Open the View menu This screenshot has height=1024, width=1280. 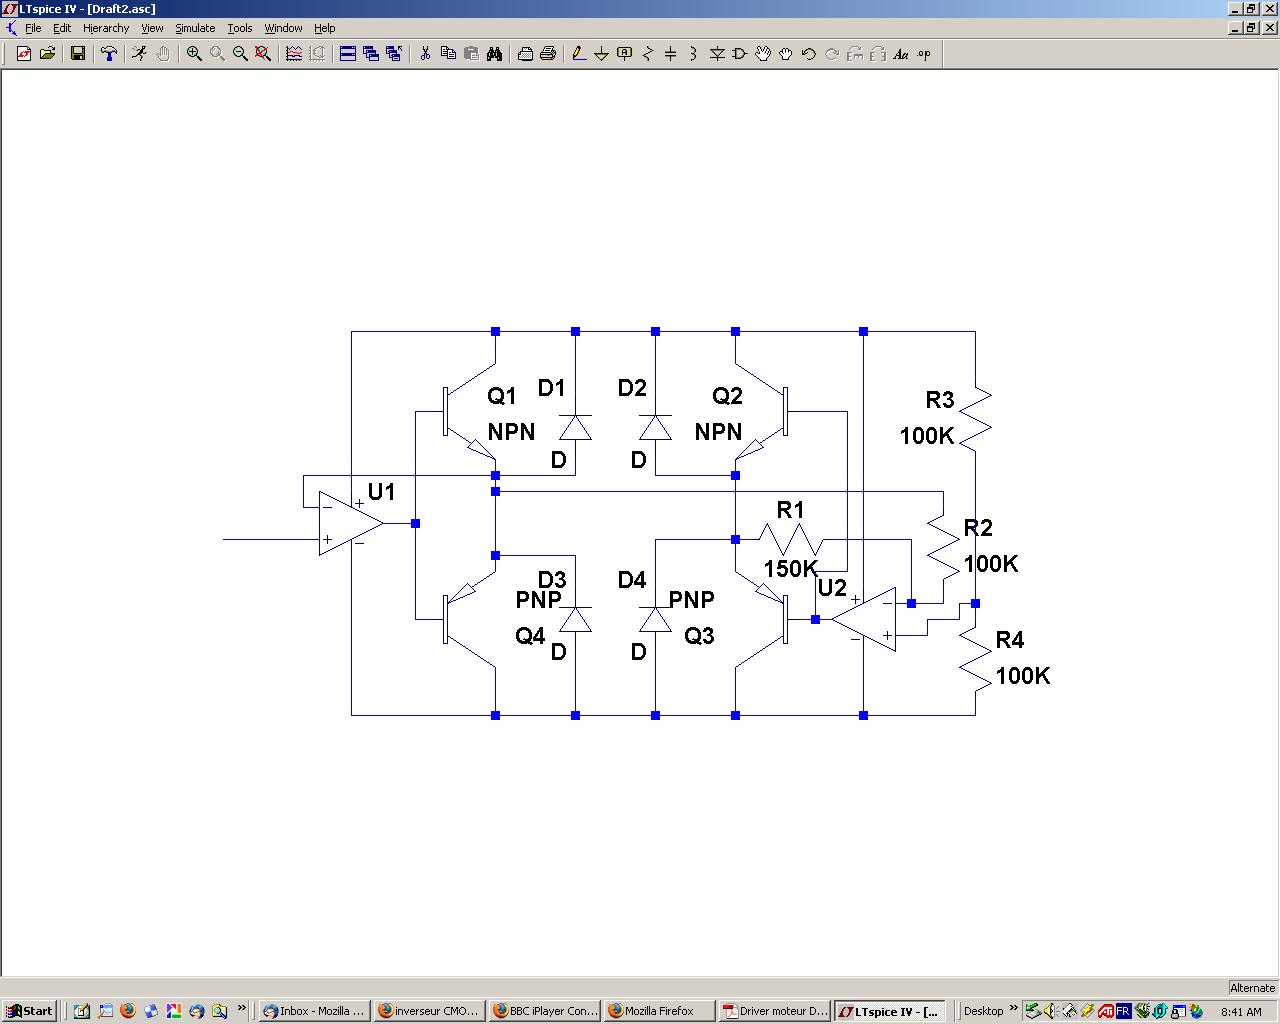tap(152, 28)
